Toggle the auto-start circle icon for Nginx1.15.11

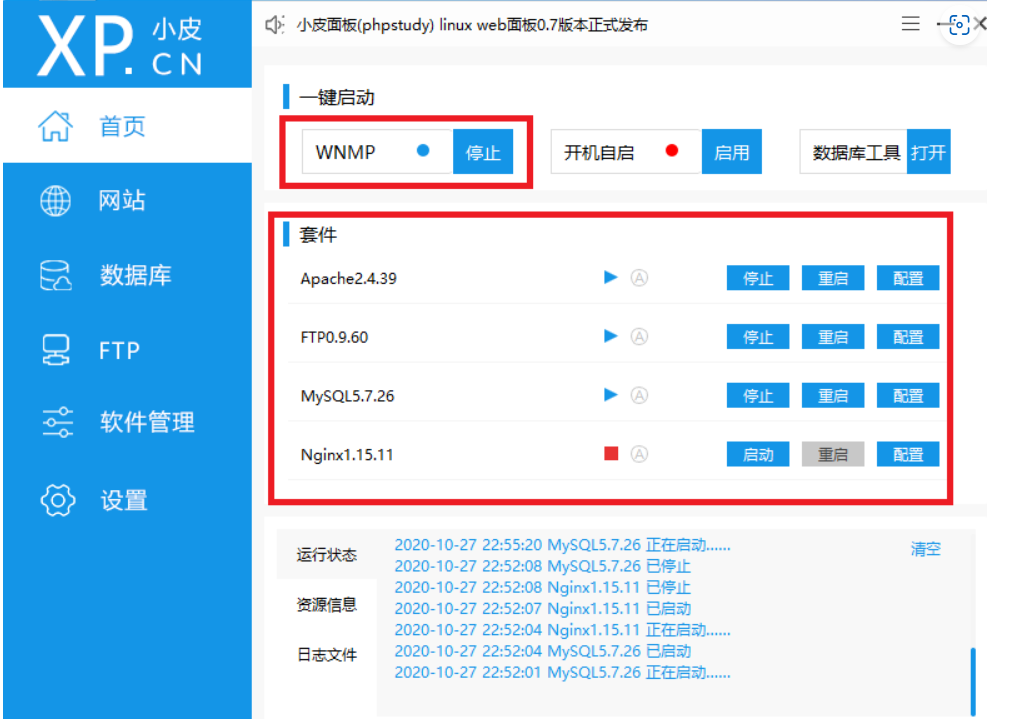[640, 455]
